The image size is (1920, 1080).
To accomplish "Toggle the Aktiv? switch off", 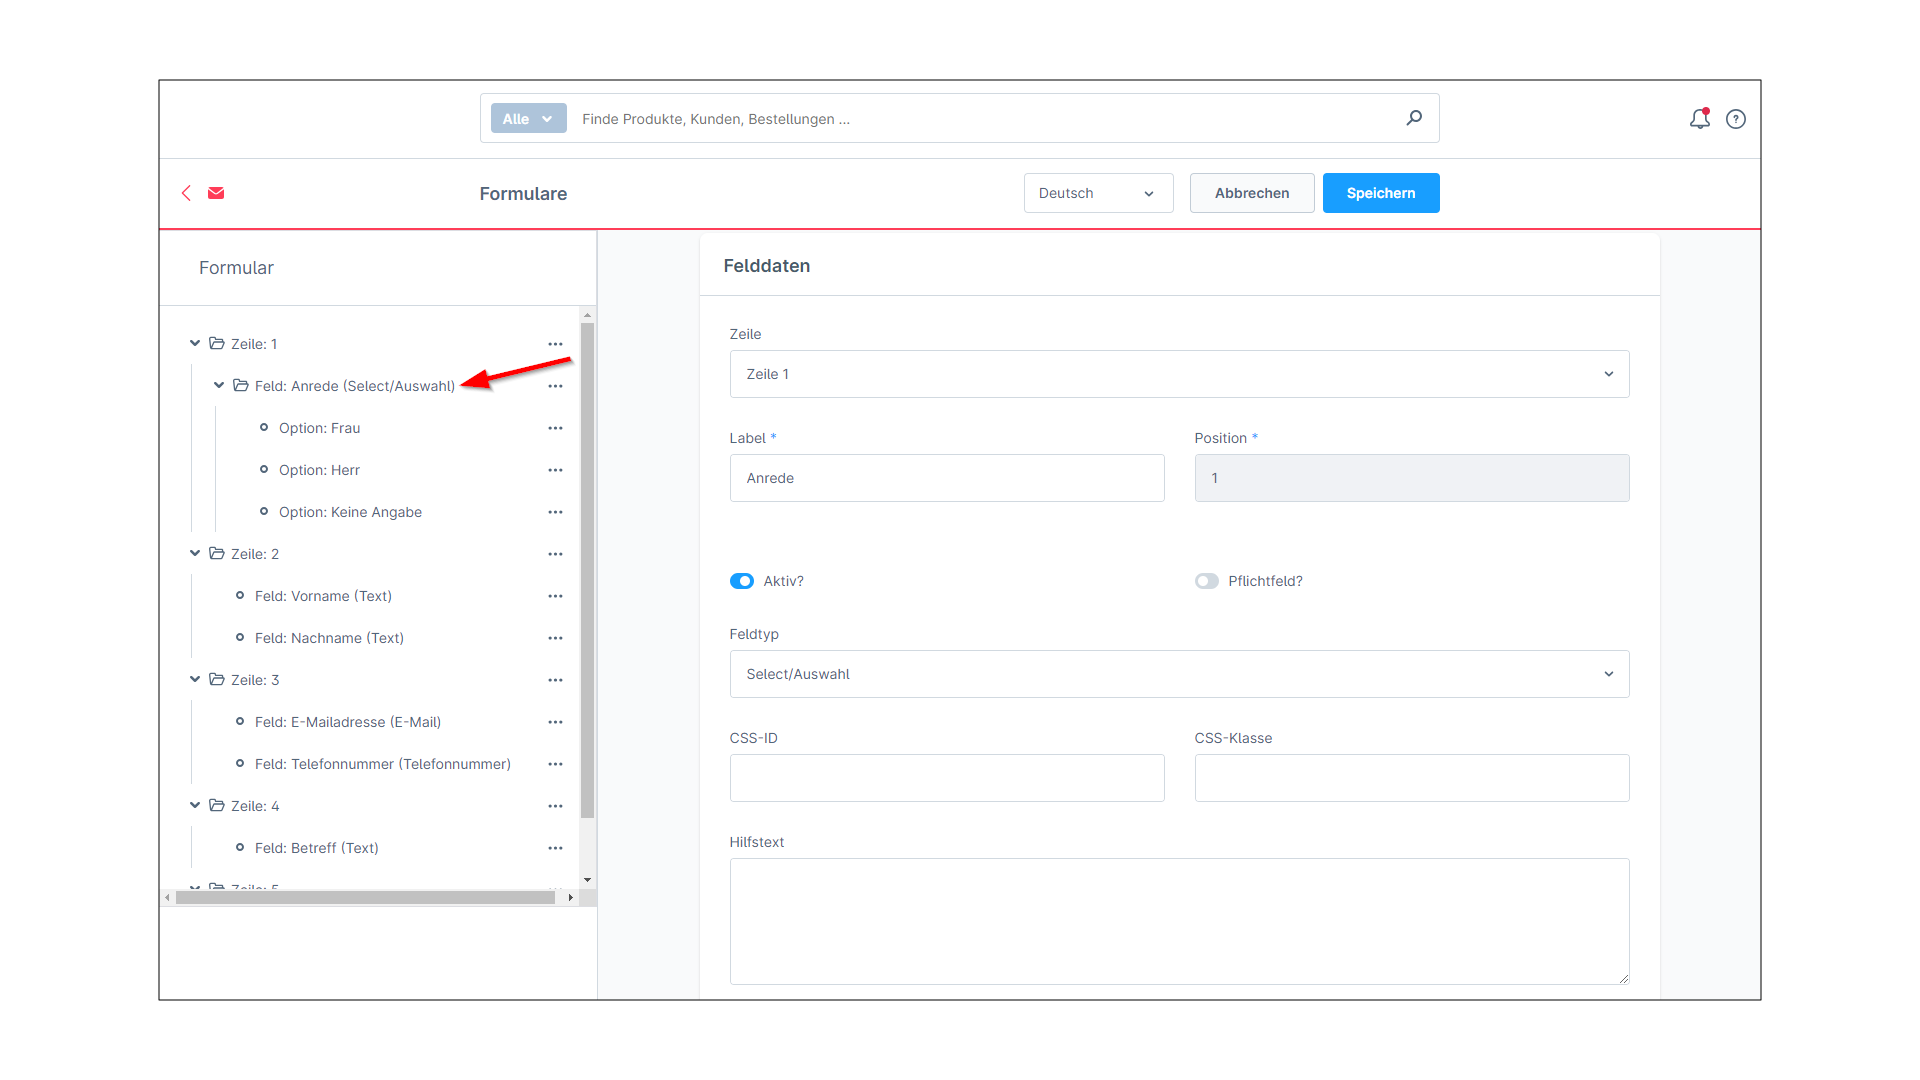I will point(742,581).
